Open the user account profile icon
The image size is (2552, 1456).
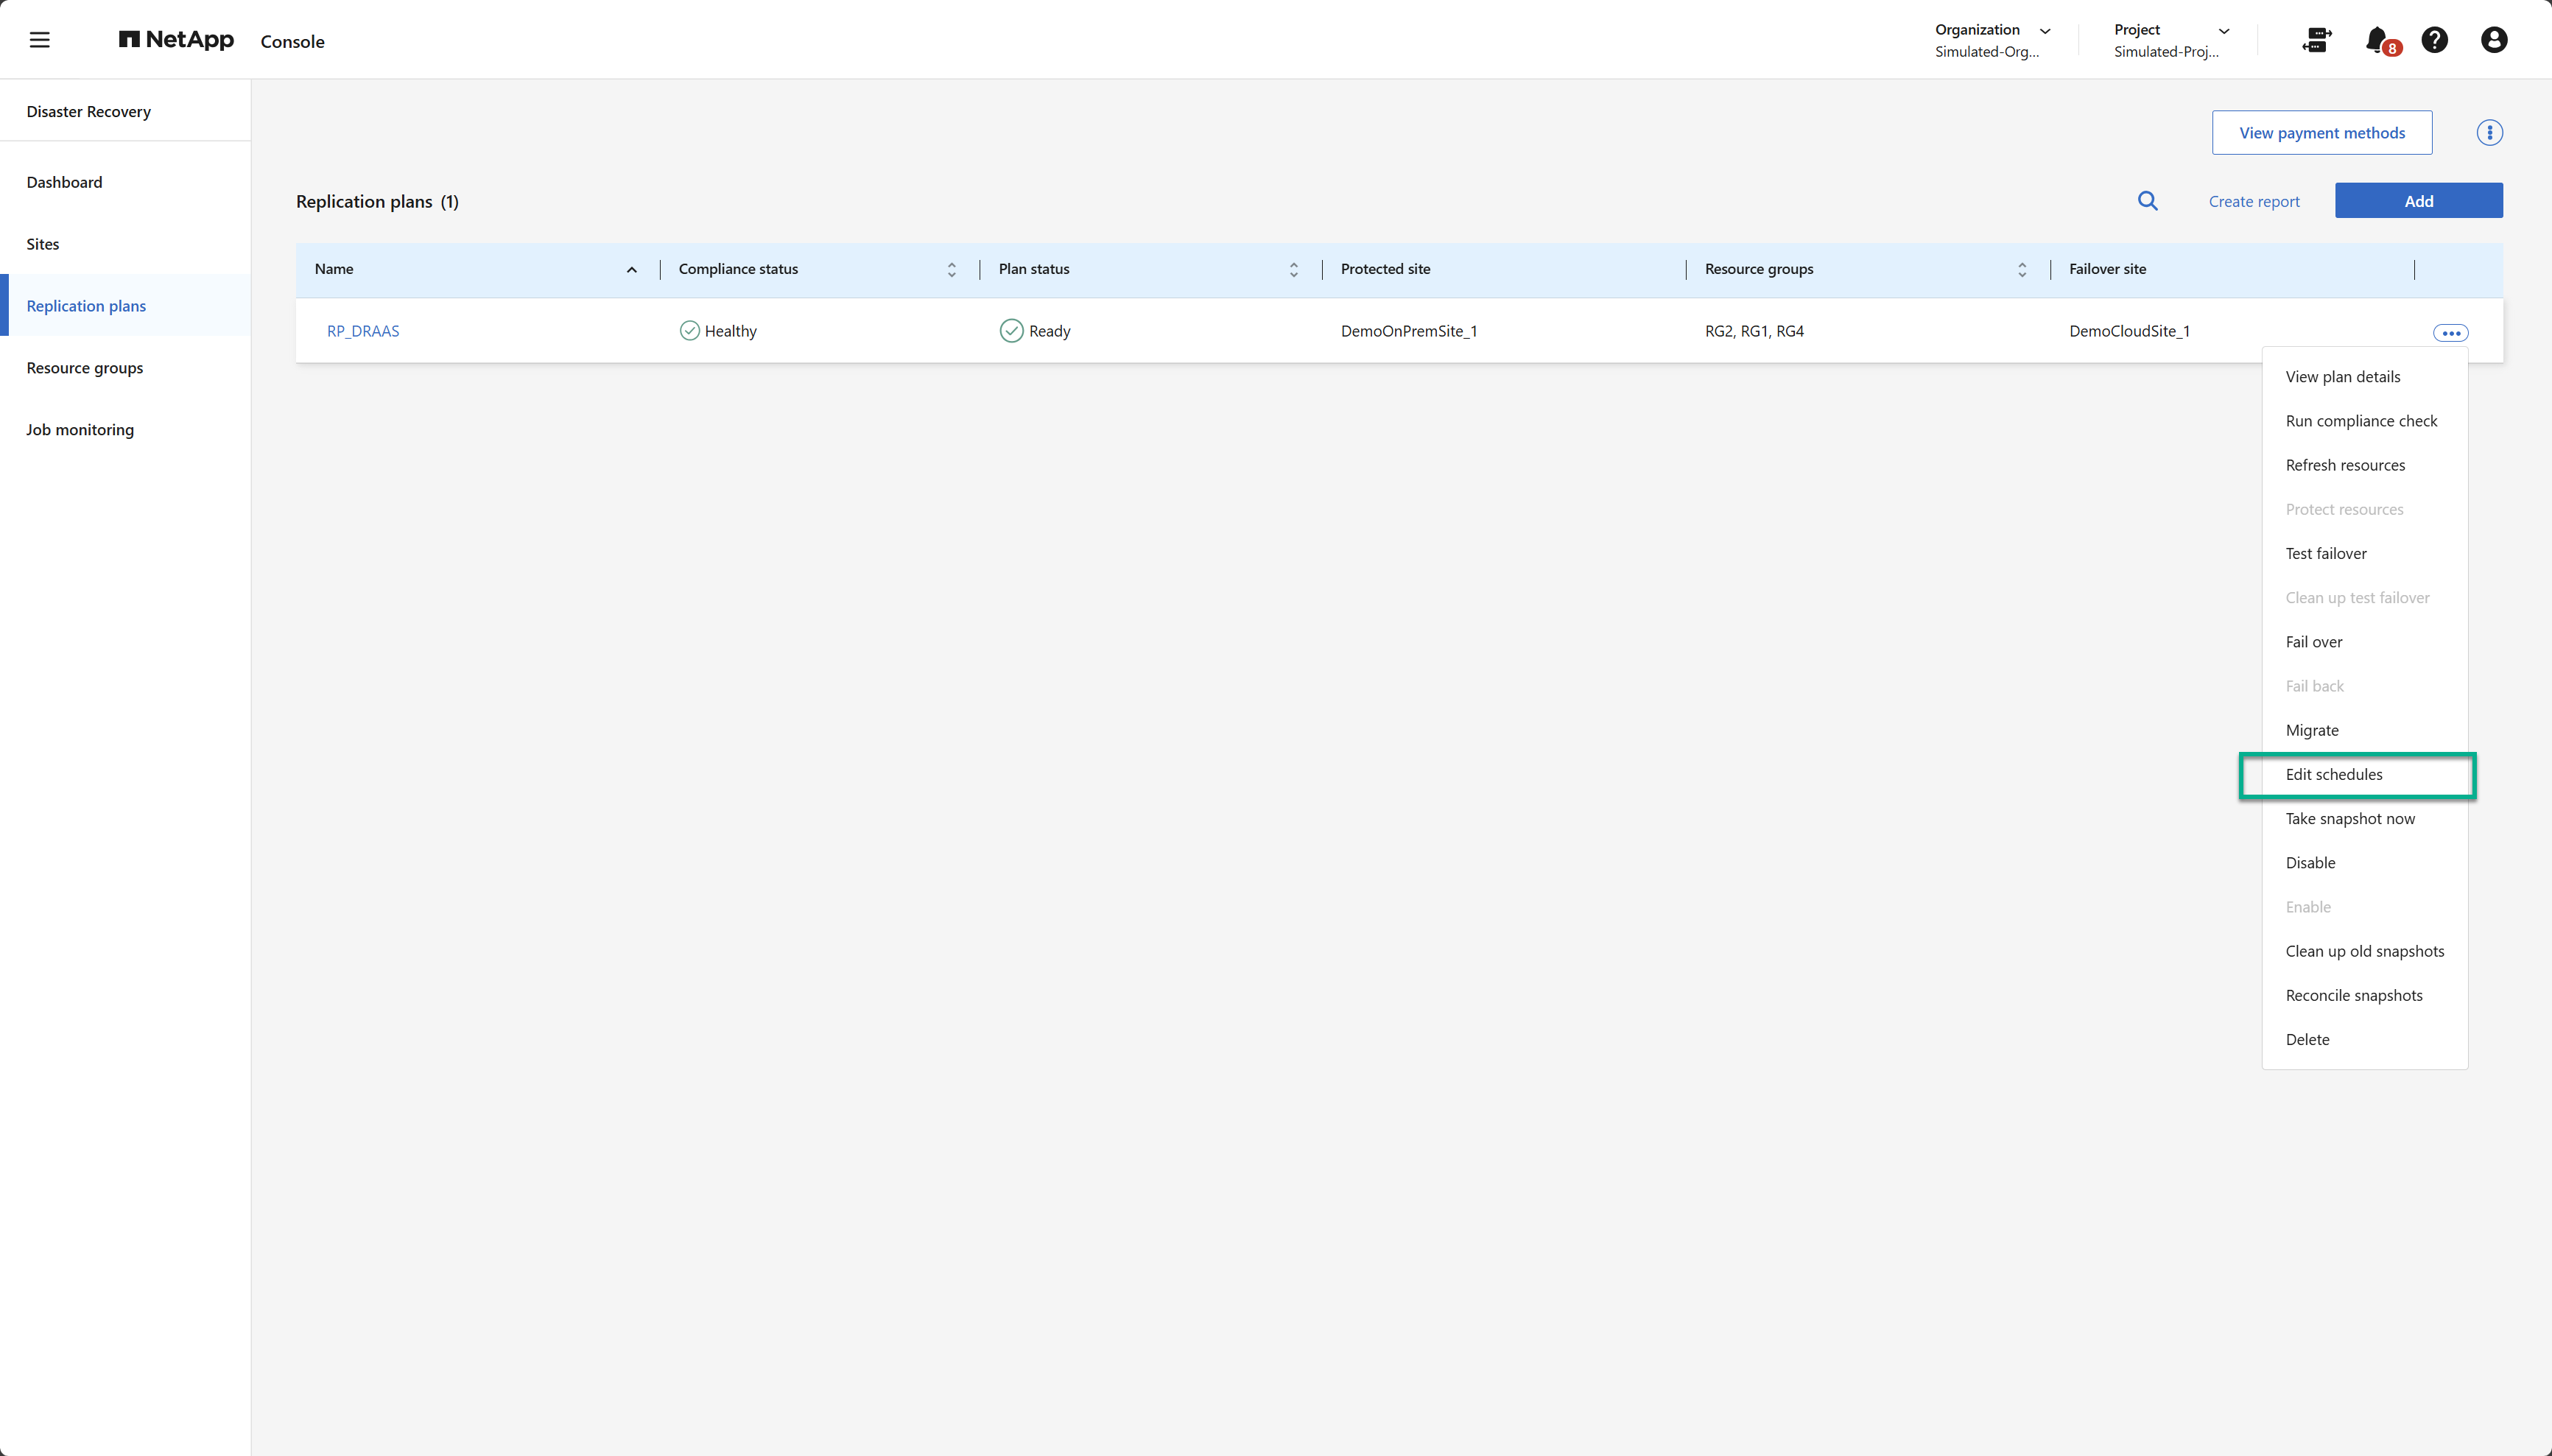[x=2493, y=40]
